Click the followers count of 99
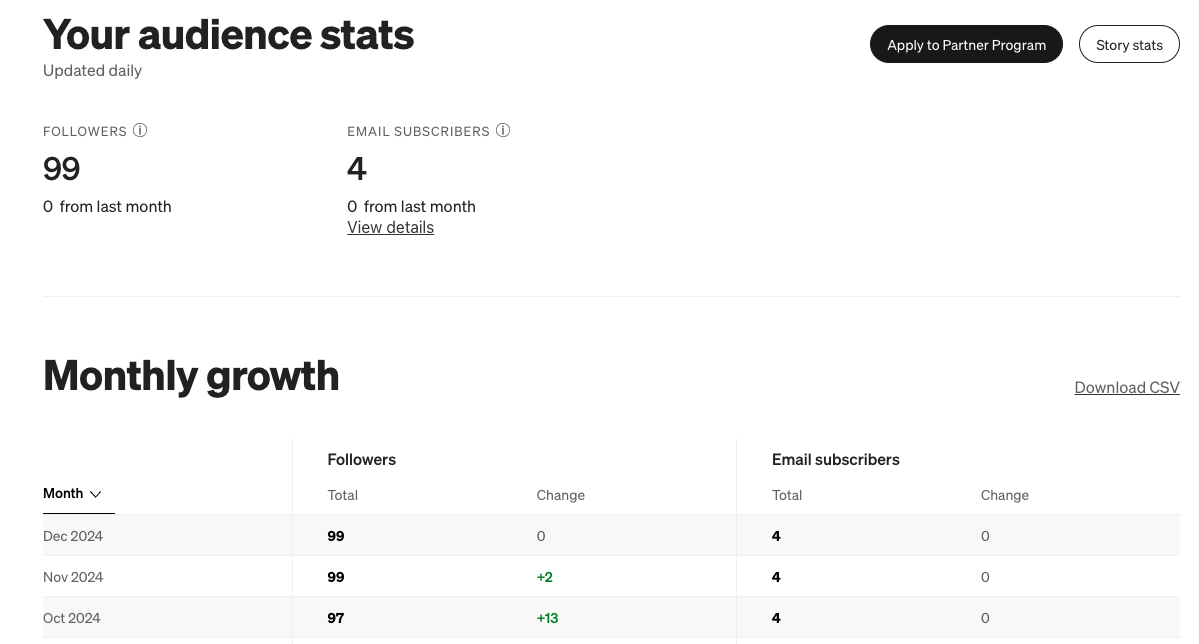 point(61,168)
